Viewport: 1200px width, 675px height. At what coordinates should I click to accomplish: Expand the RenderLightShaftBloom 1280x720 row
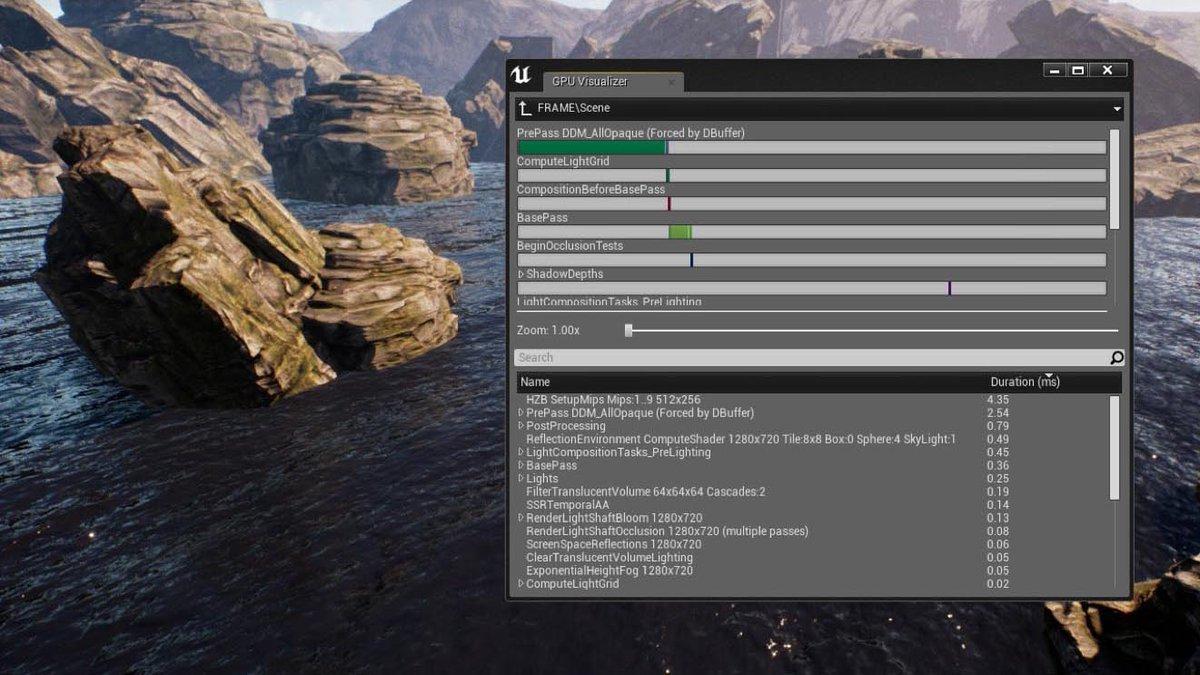(x=521, y=518)
